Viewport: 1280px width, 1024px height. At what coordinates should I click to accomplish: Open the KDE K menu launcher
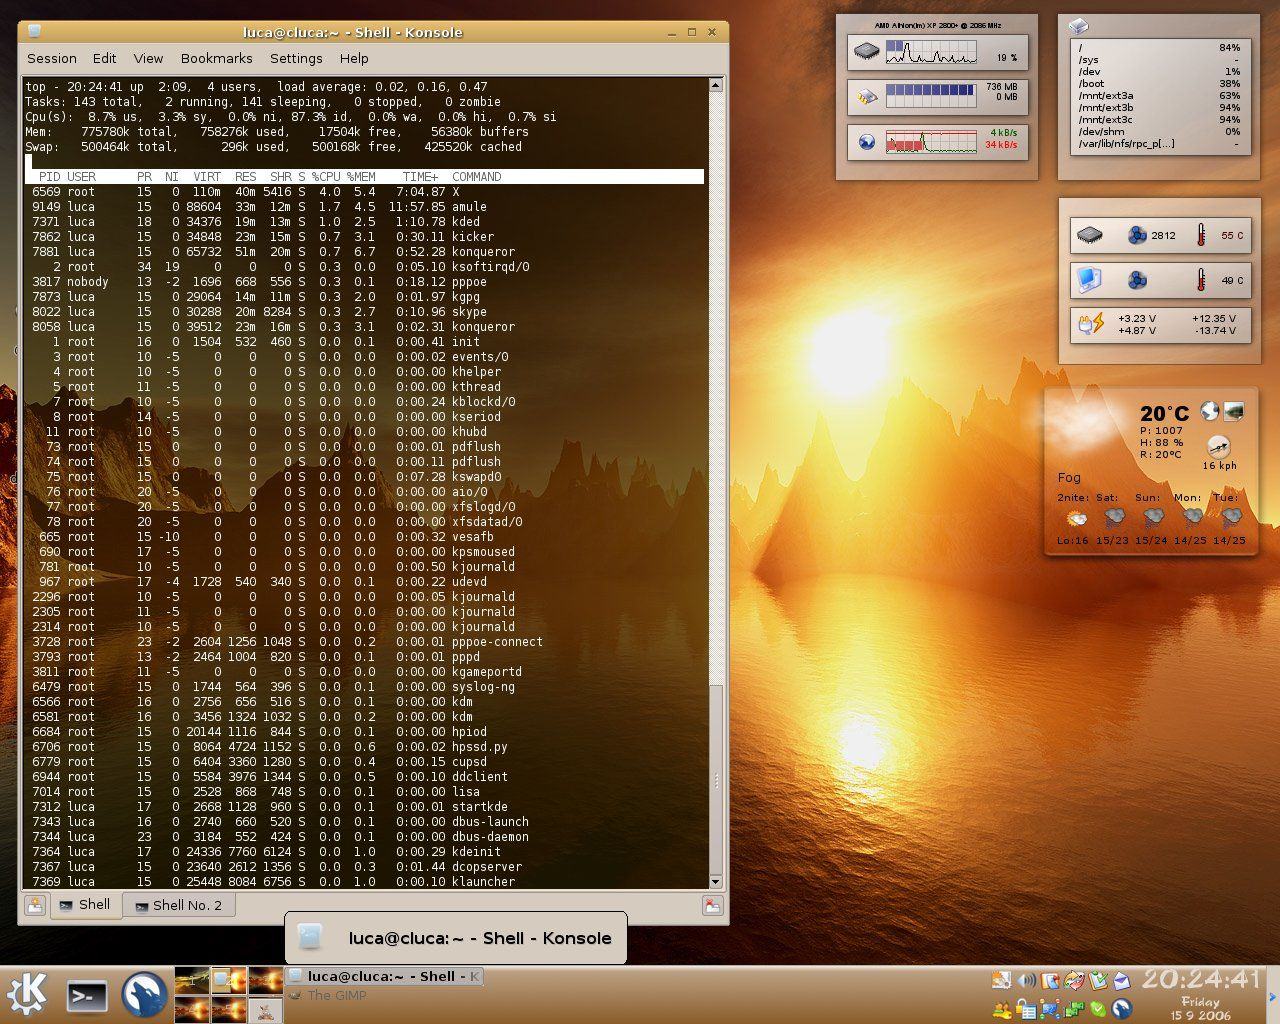tap(27, 994)
